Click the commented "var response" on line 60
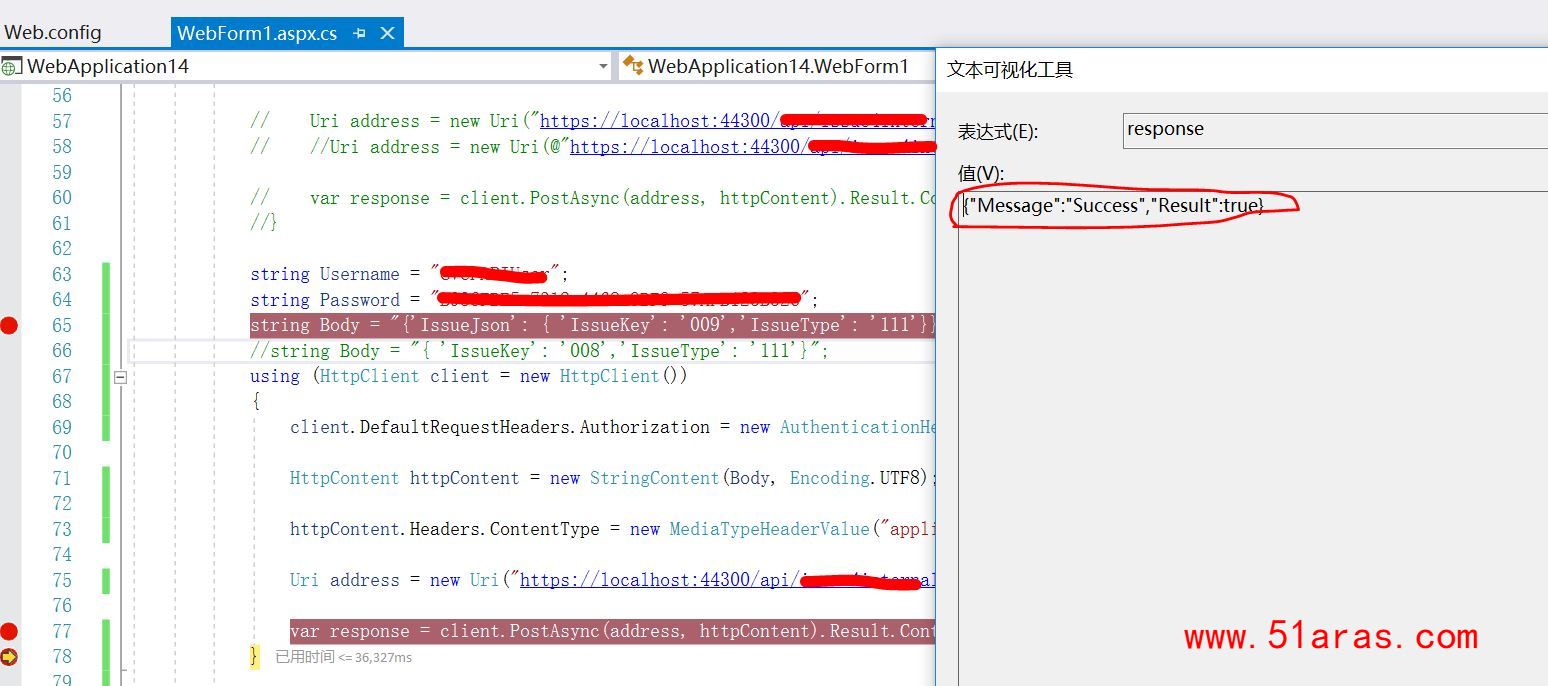 tap(370, 198)
